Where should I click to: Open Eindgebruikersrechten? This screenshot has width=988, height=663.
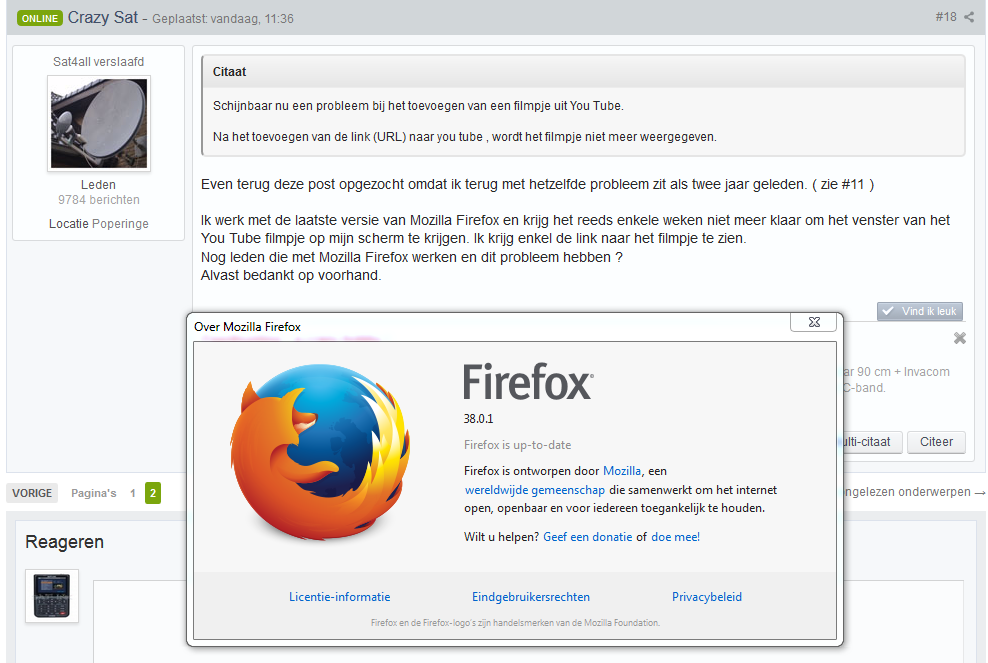[x=530, y=597]
